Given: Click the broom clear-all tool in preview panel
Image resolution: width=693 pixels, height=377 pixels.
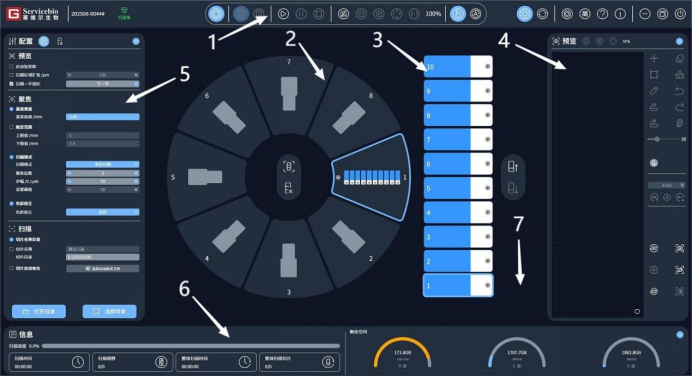Looking at the screenshot, I should pos(680,75).
